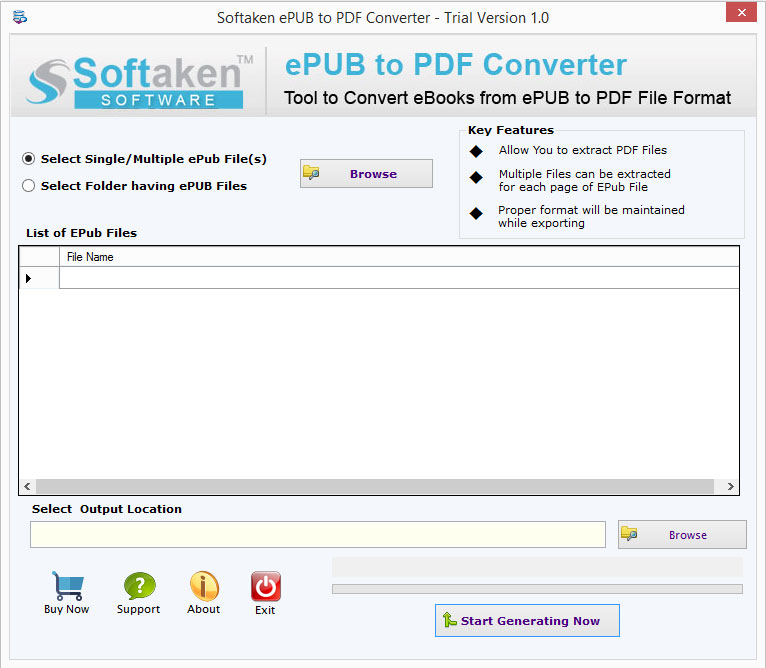Image resolution: width=766 pixels, height=668 pixels.
Task: Open the About info icon
Action: [x=204, y=586]
